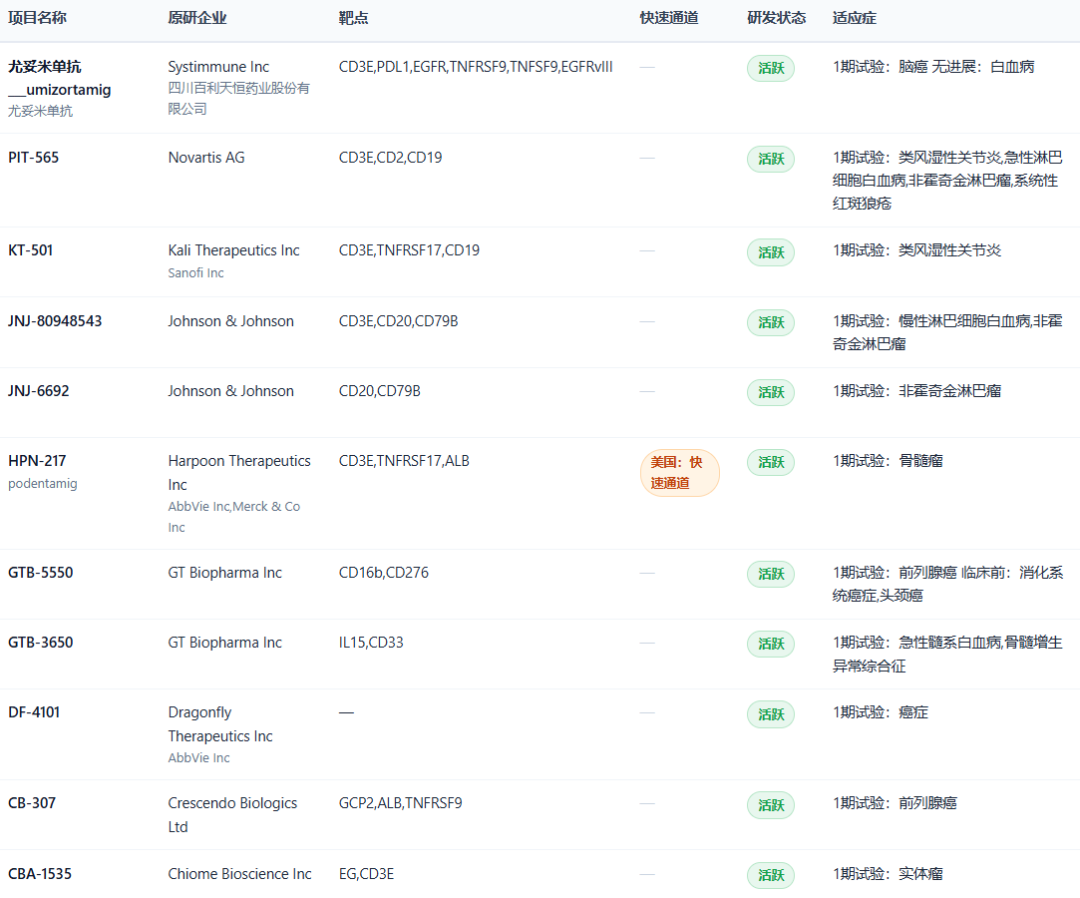1080x898 pixels.
Task: Open the KT-501 project
Action: tap(30, 251)
